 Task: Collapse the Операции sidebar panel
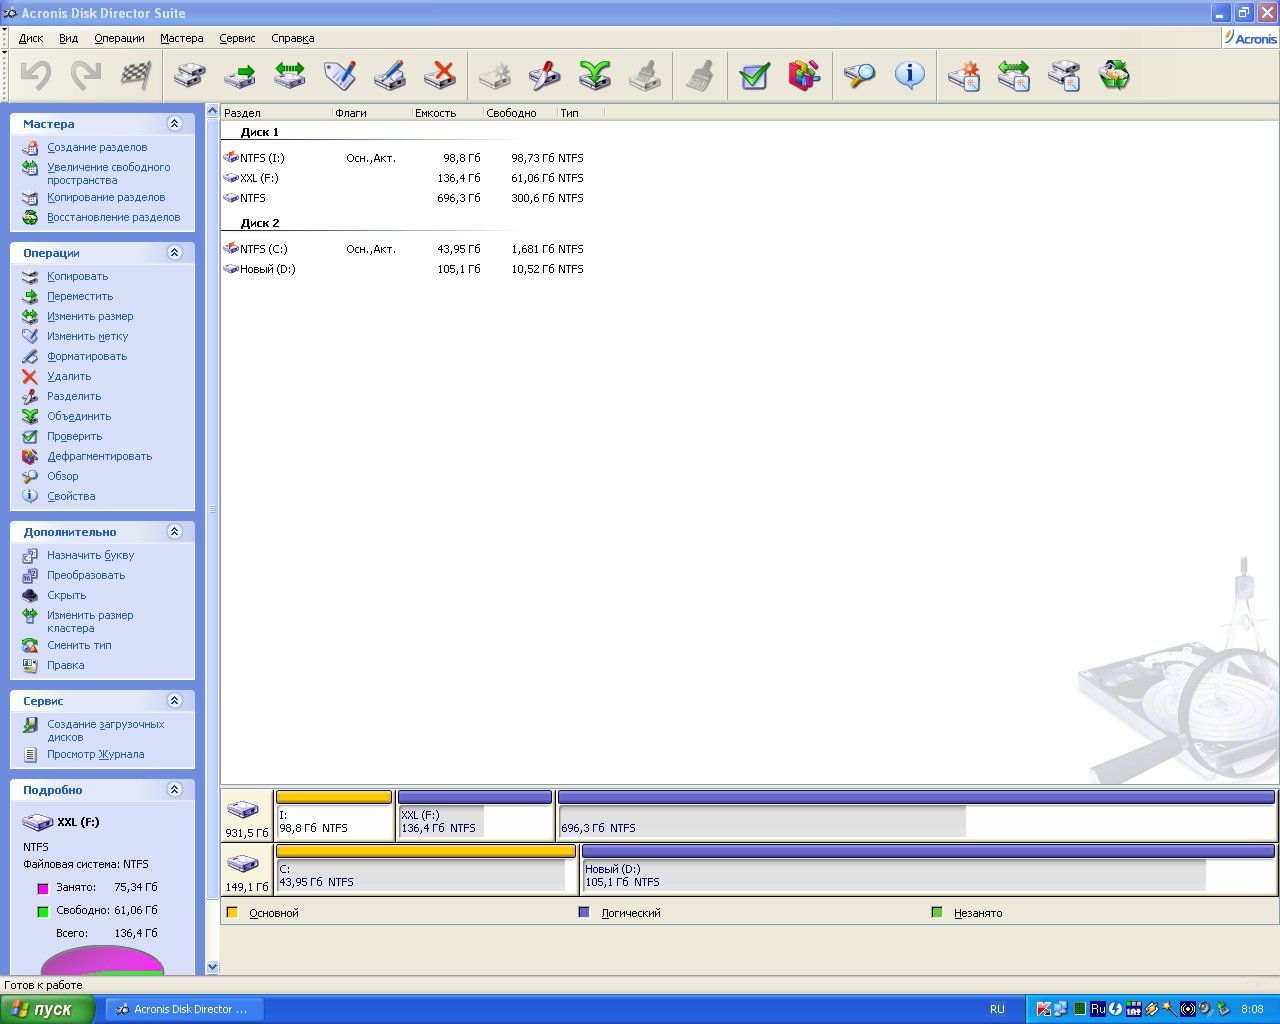[175, 253]
